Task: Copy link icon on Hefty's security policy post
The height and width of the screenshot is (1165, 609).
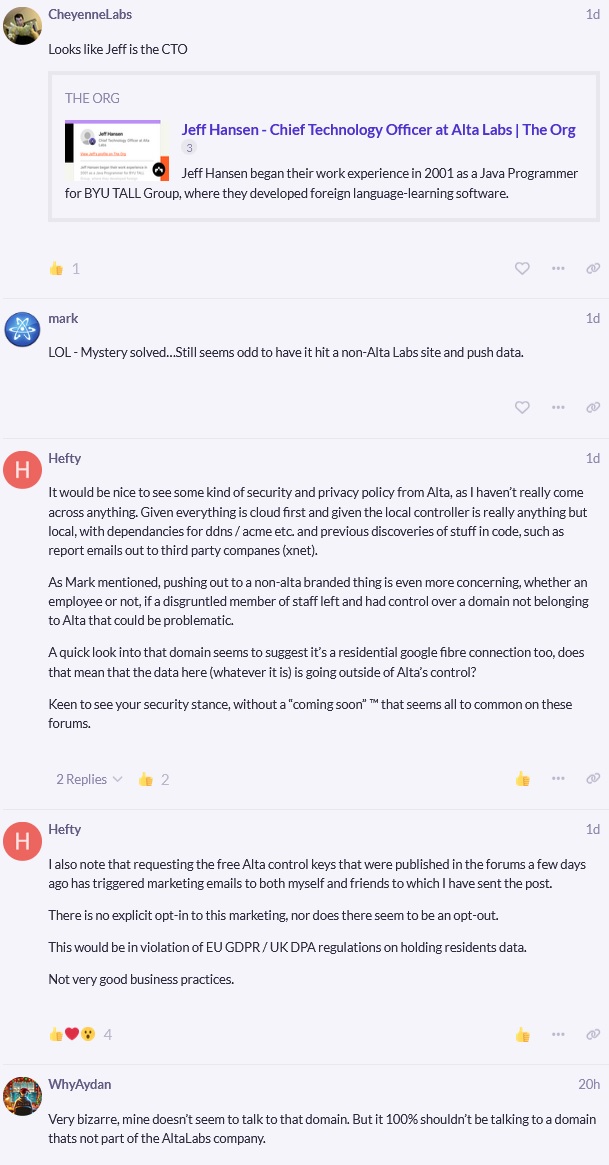Action: [x=593, y=778]
